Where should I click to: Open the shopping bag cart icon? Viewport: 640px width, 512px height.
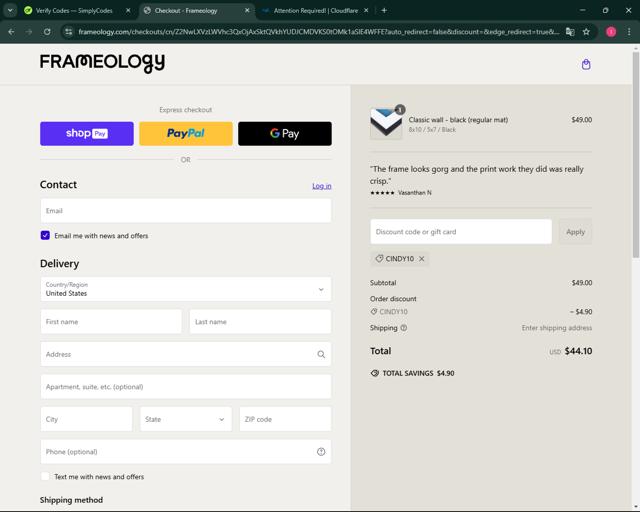[x=586, y=64]
